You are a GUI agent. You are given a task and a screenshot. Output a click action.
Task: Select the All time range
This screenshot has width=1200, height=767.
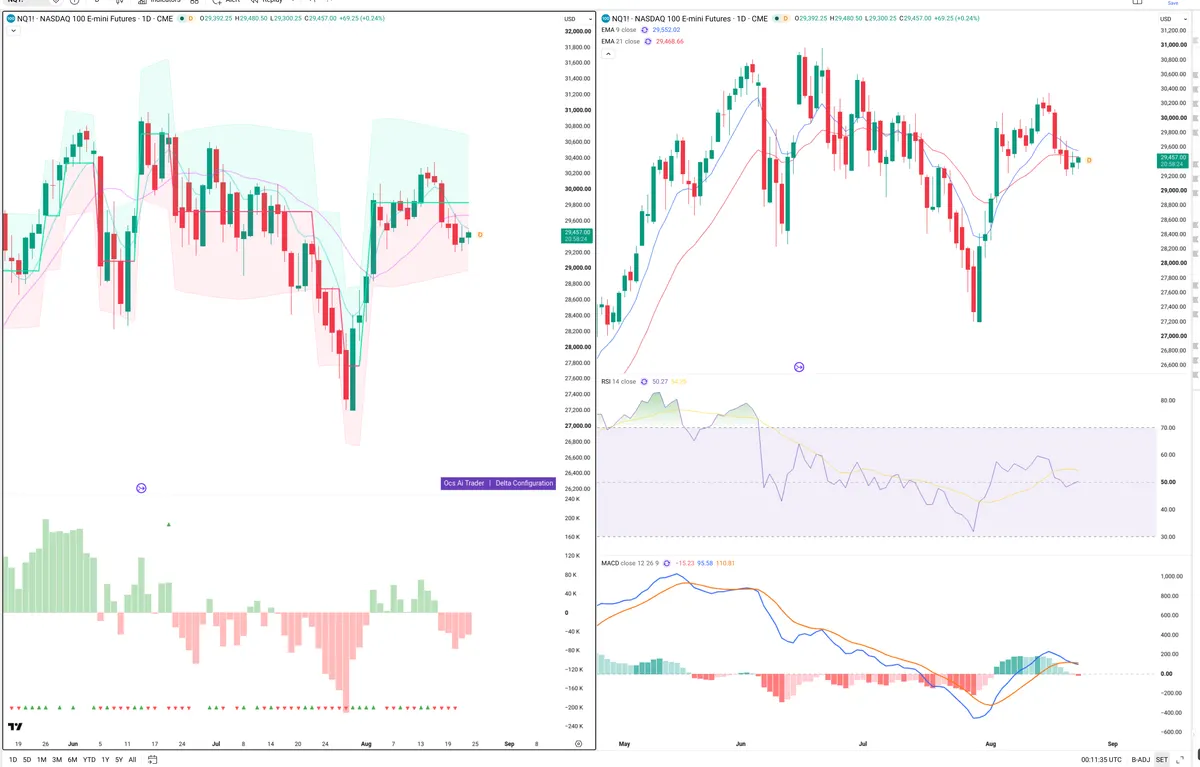tap(132, 760)
